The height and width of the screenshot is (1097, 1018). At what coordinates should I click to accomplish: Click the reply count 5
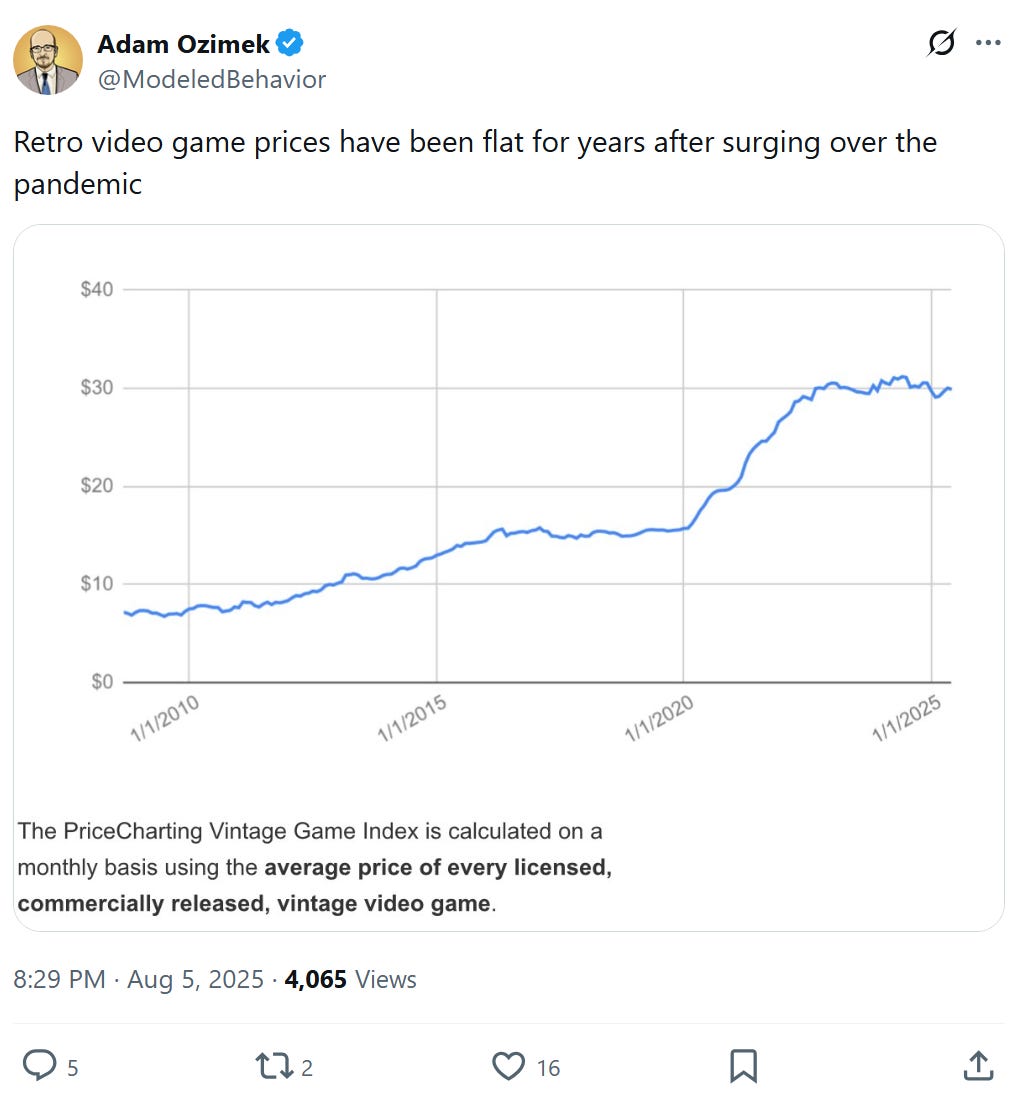point(73,1068)
